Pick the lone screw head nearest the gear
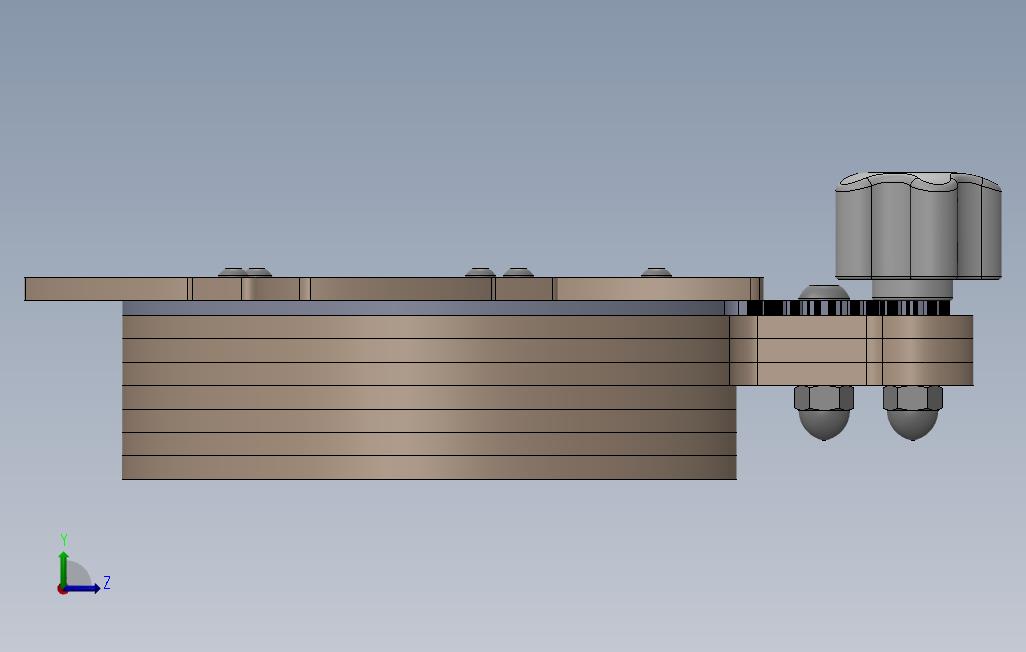The image size is (1026, 652). [656, 272]
